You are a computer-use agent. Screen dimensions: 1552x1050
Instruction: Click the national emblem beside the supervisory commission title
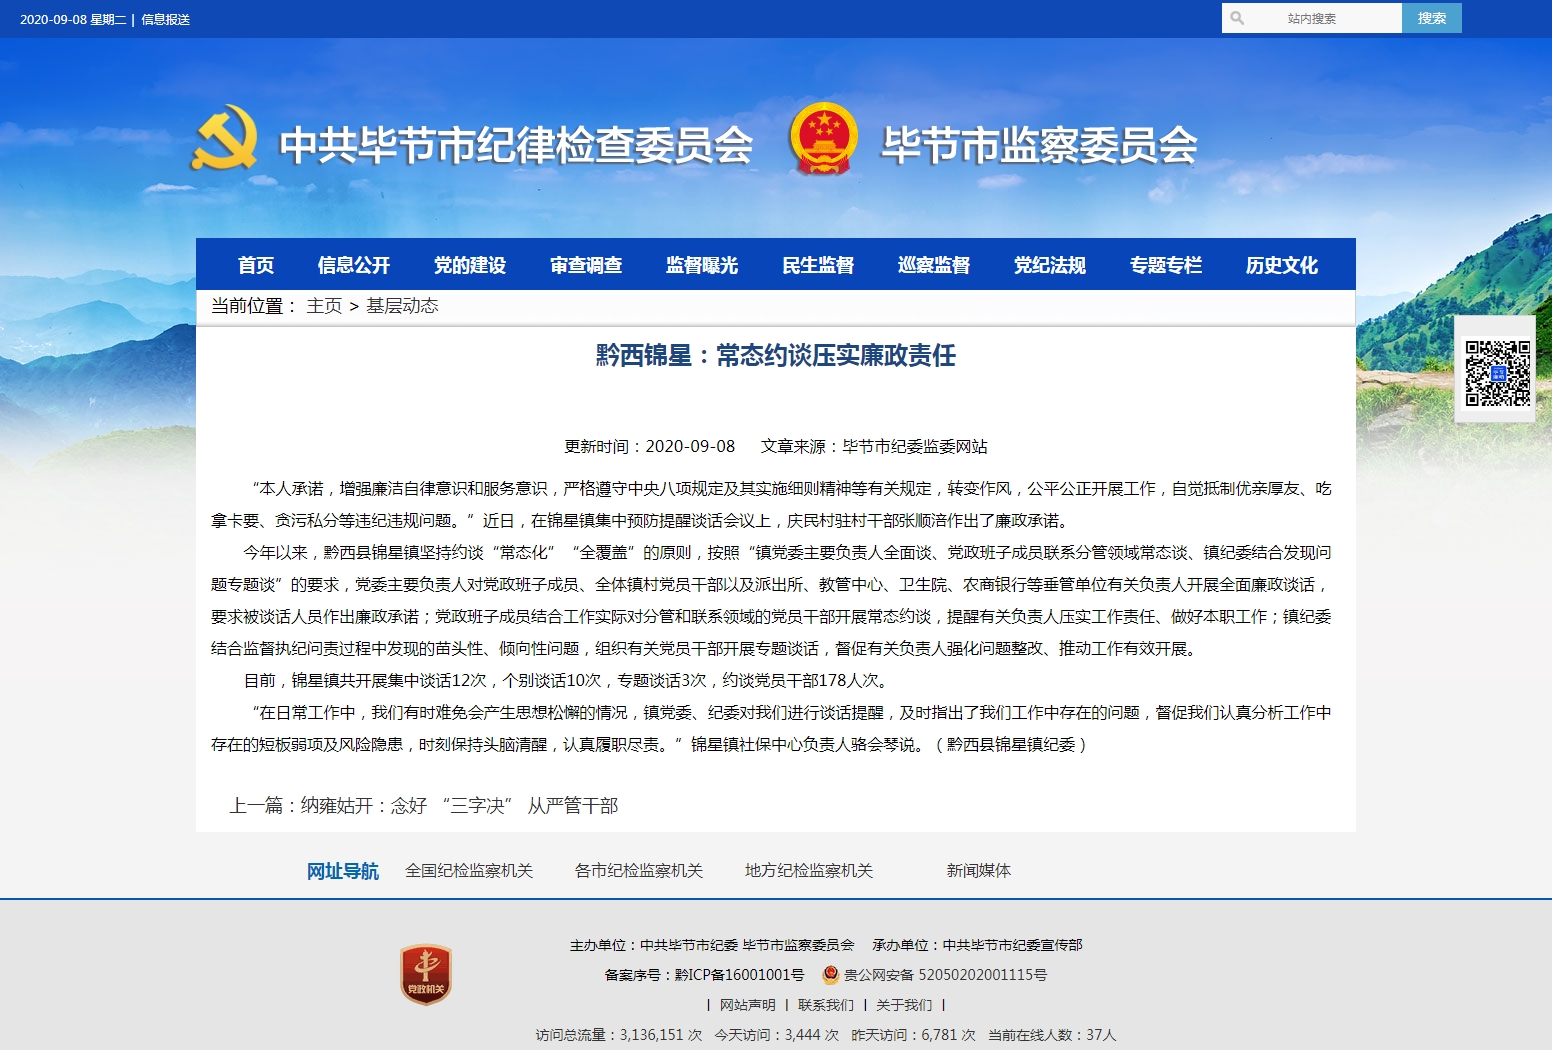pyautogui.click(x=823, y=138)
